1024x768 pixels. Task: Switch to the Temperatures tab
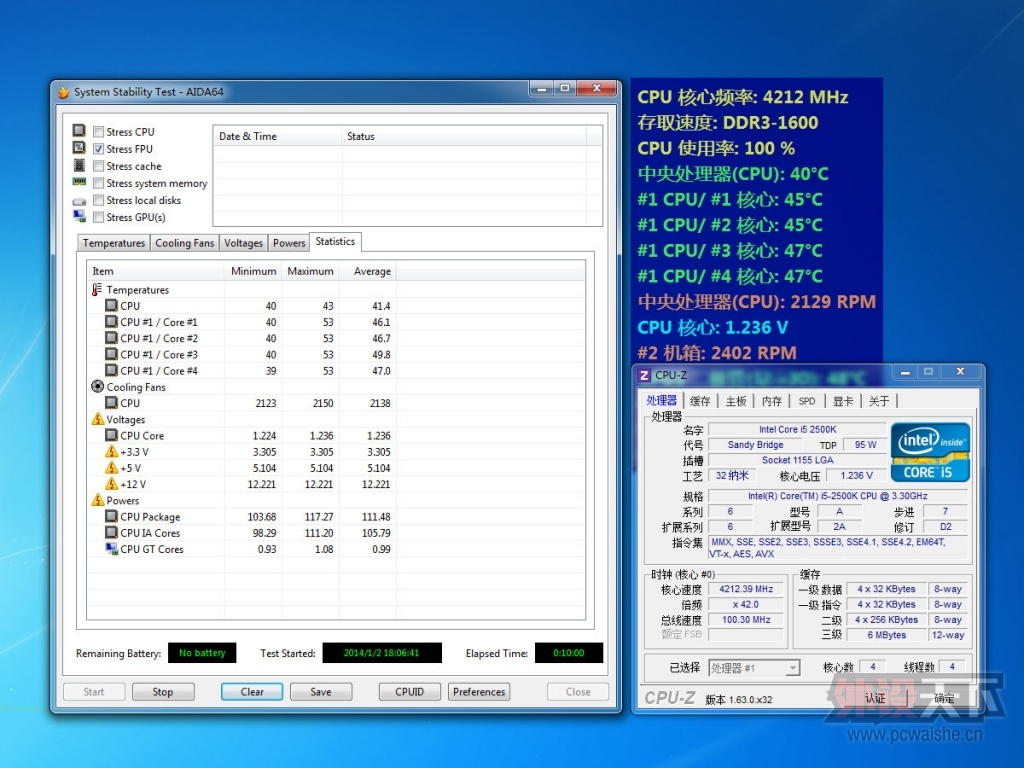114,243
